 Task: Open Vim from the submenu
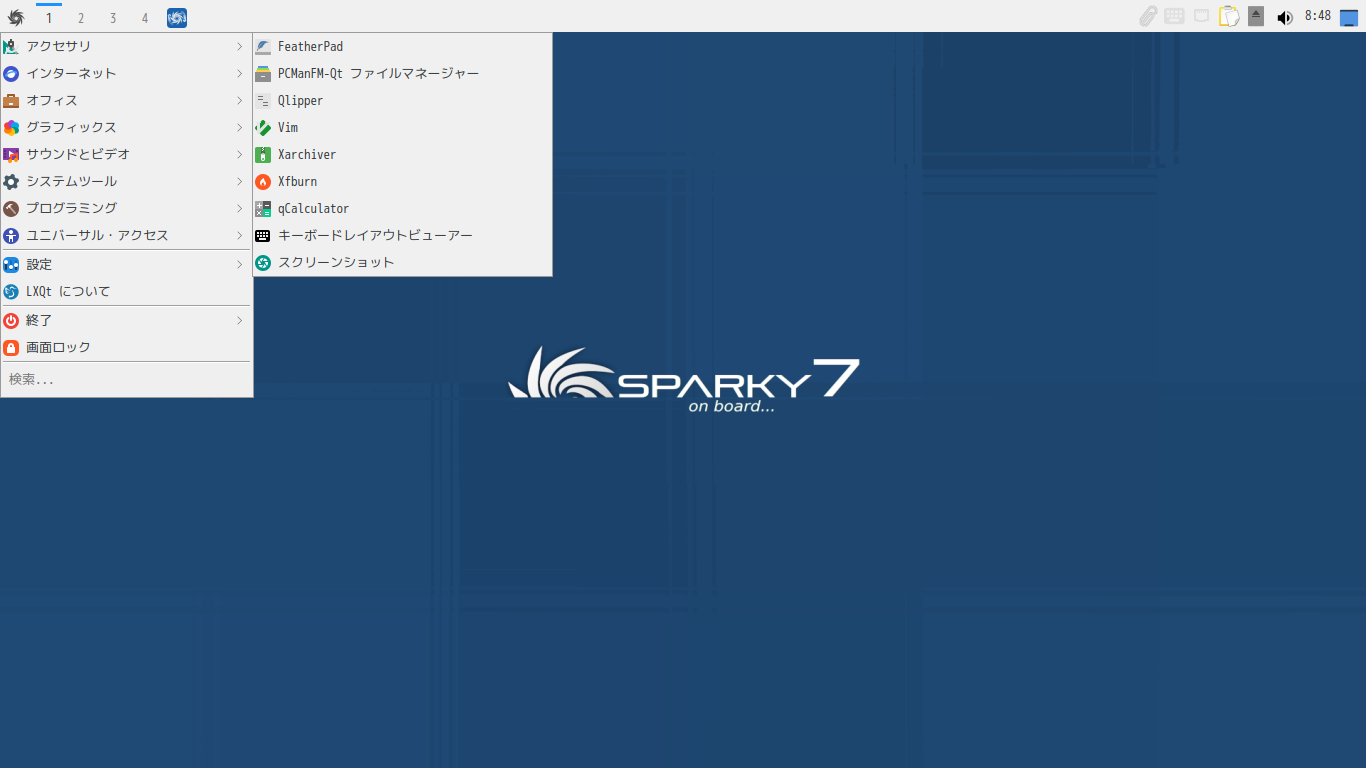pos(402,128)
